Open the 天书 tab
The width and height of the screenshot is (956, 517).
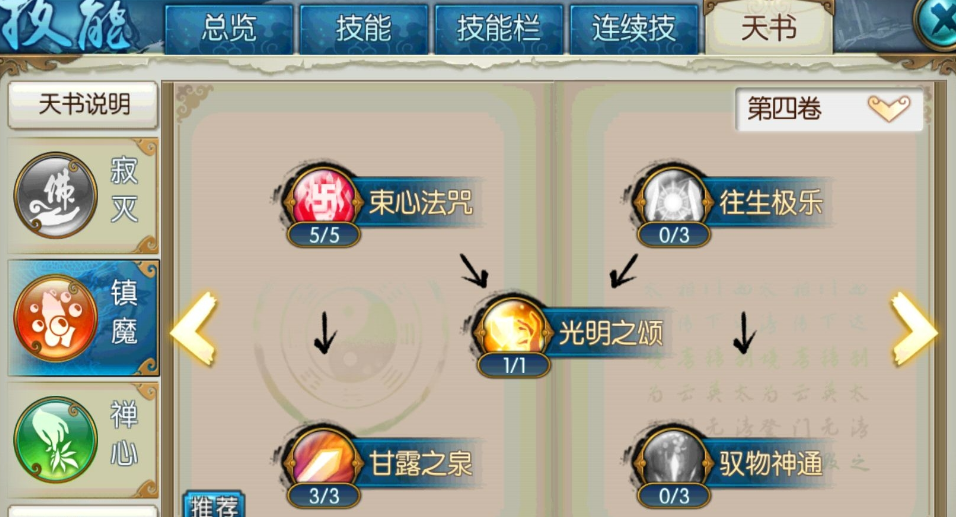tap(769, 28)
